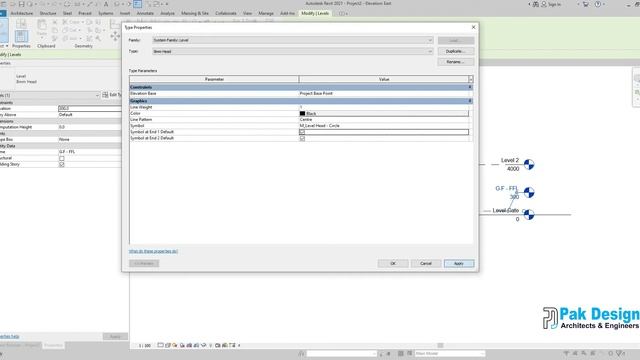Screen dimensions: 640x360
Task: Click the Line Pattern value Centre
Action: [x=384, y=120]
